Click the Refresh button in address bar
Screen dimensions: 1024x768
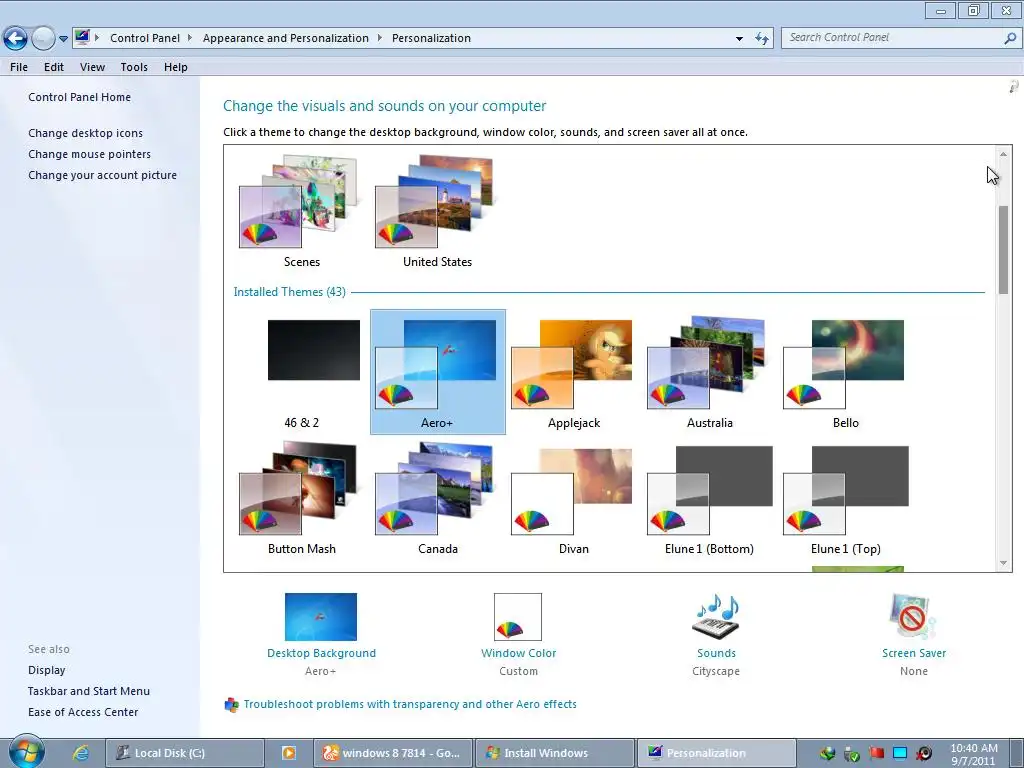(761, 39)
